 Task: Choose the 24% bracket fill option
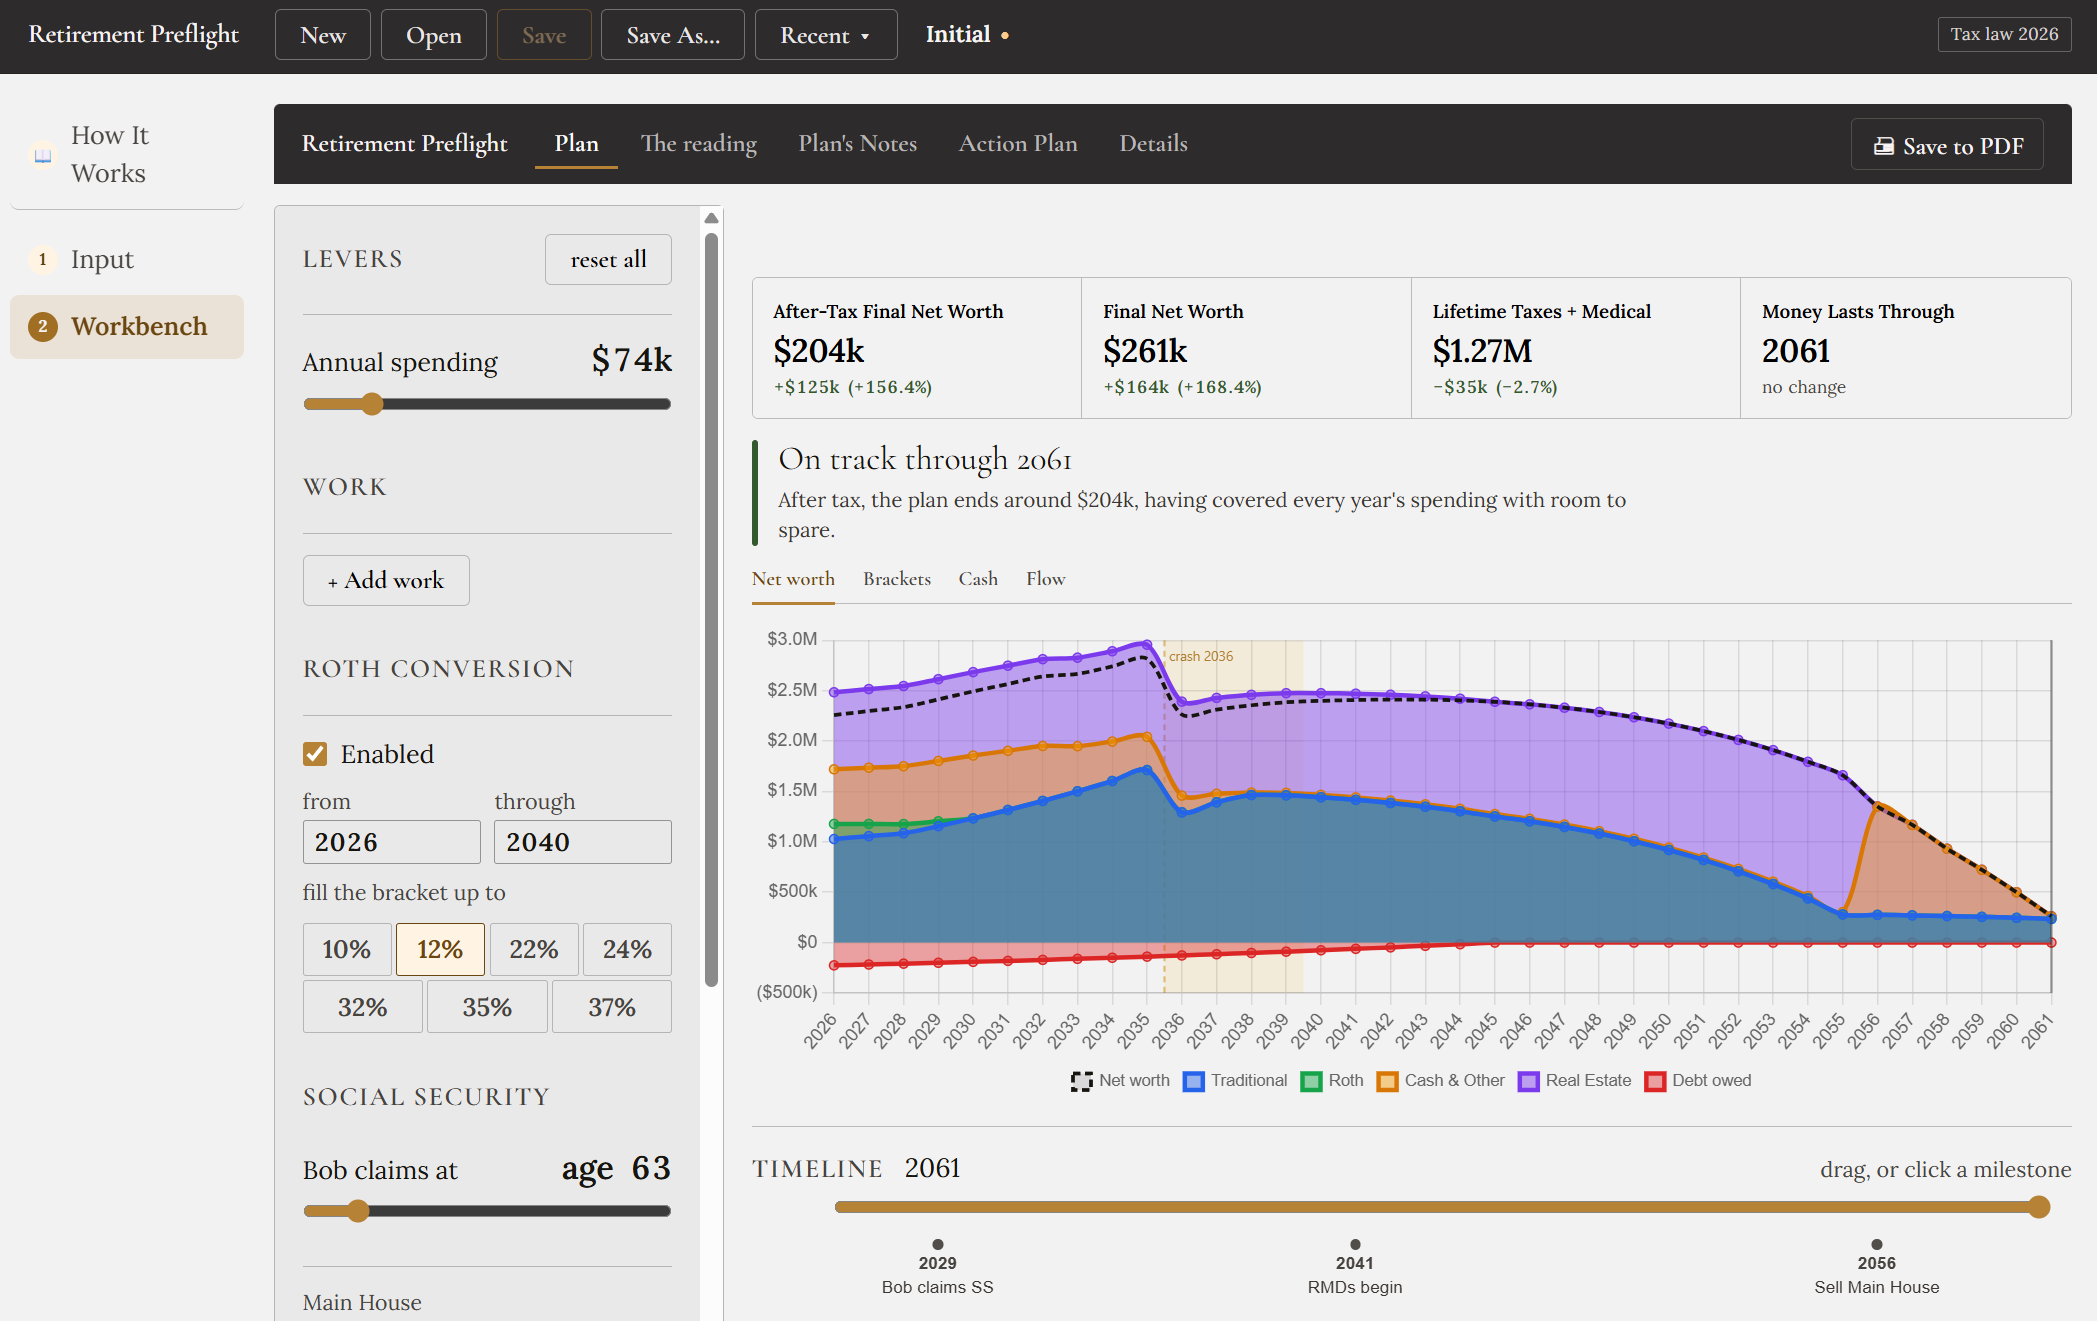point(627,949)
